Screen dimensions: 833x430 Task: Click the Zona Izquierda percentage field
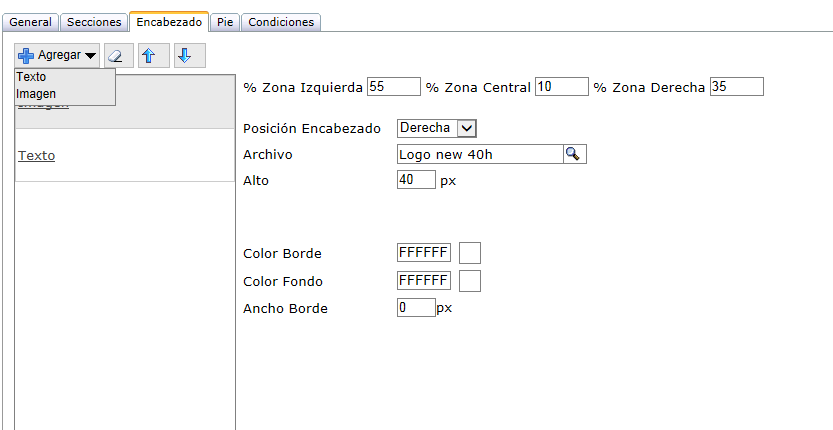(393, 87)
